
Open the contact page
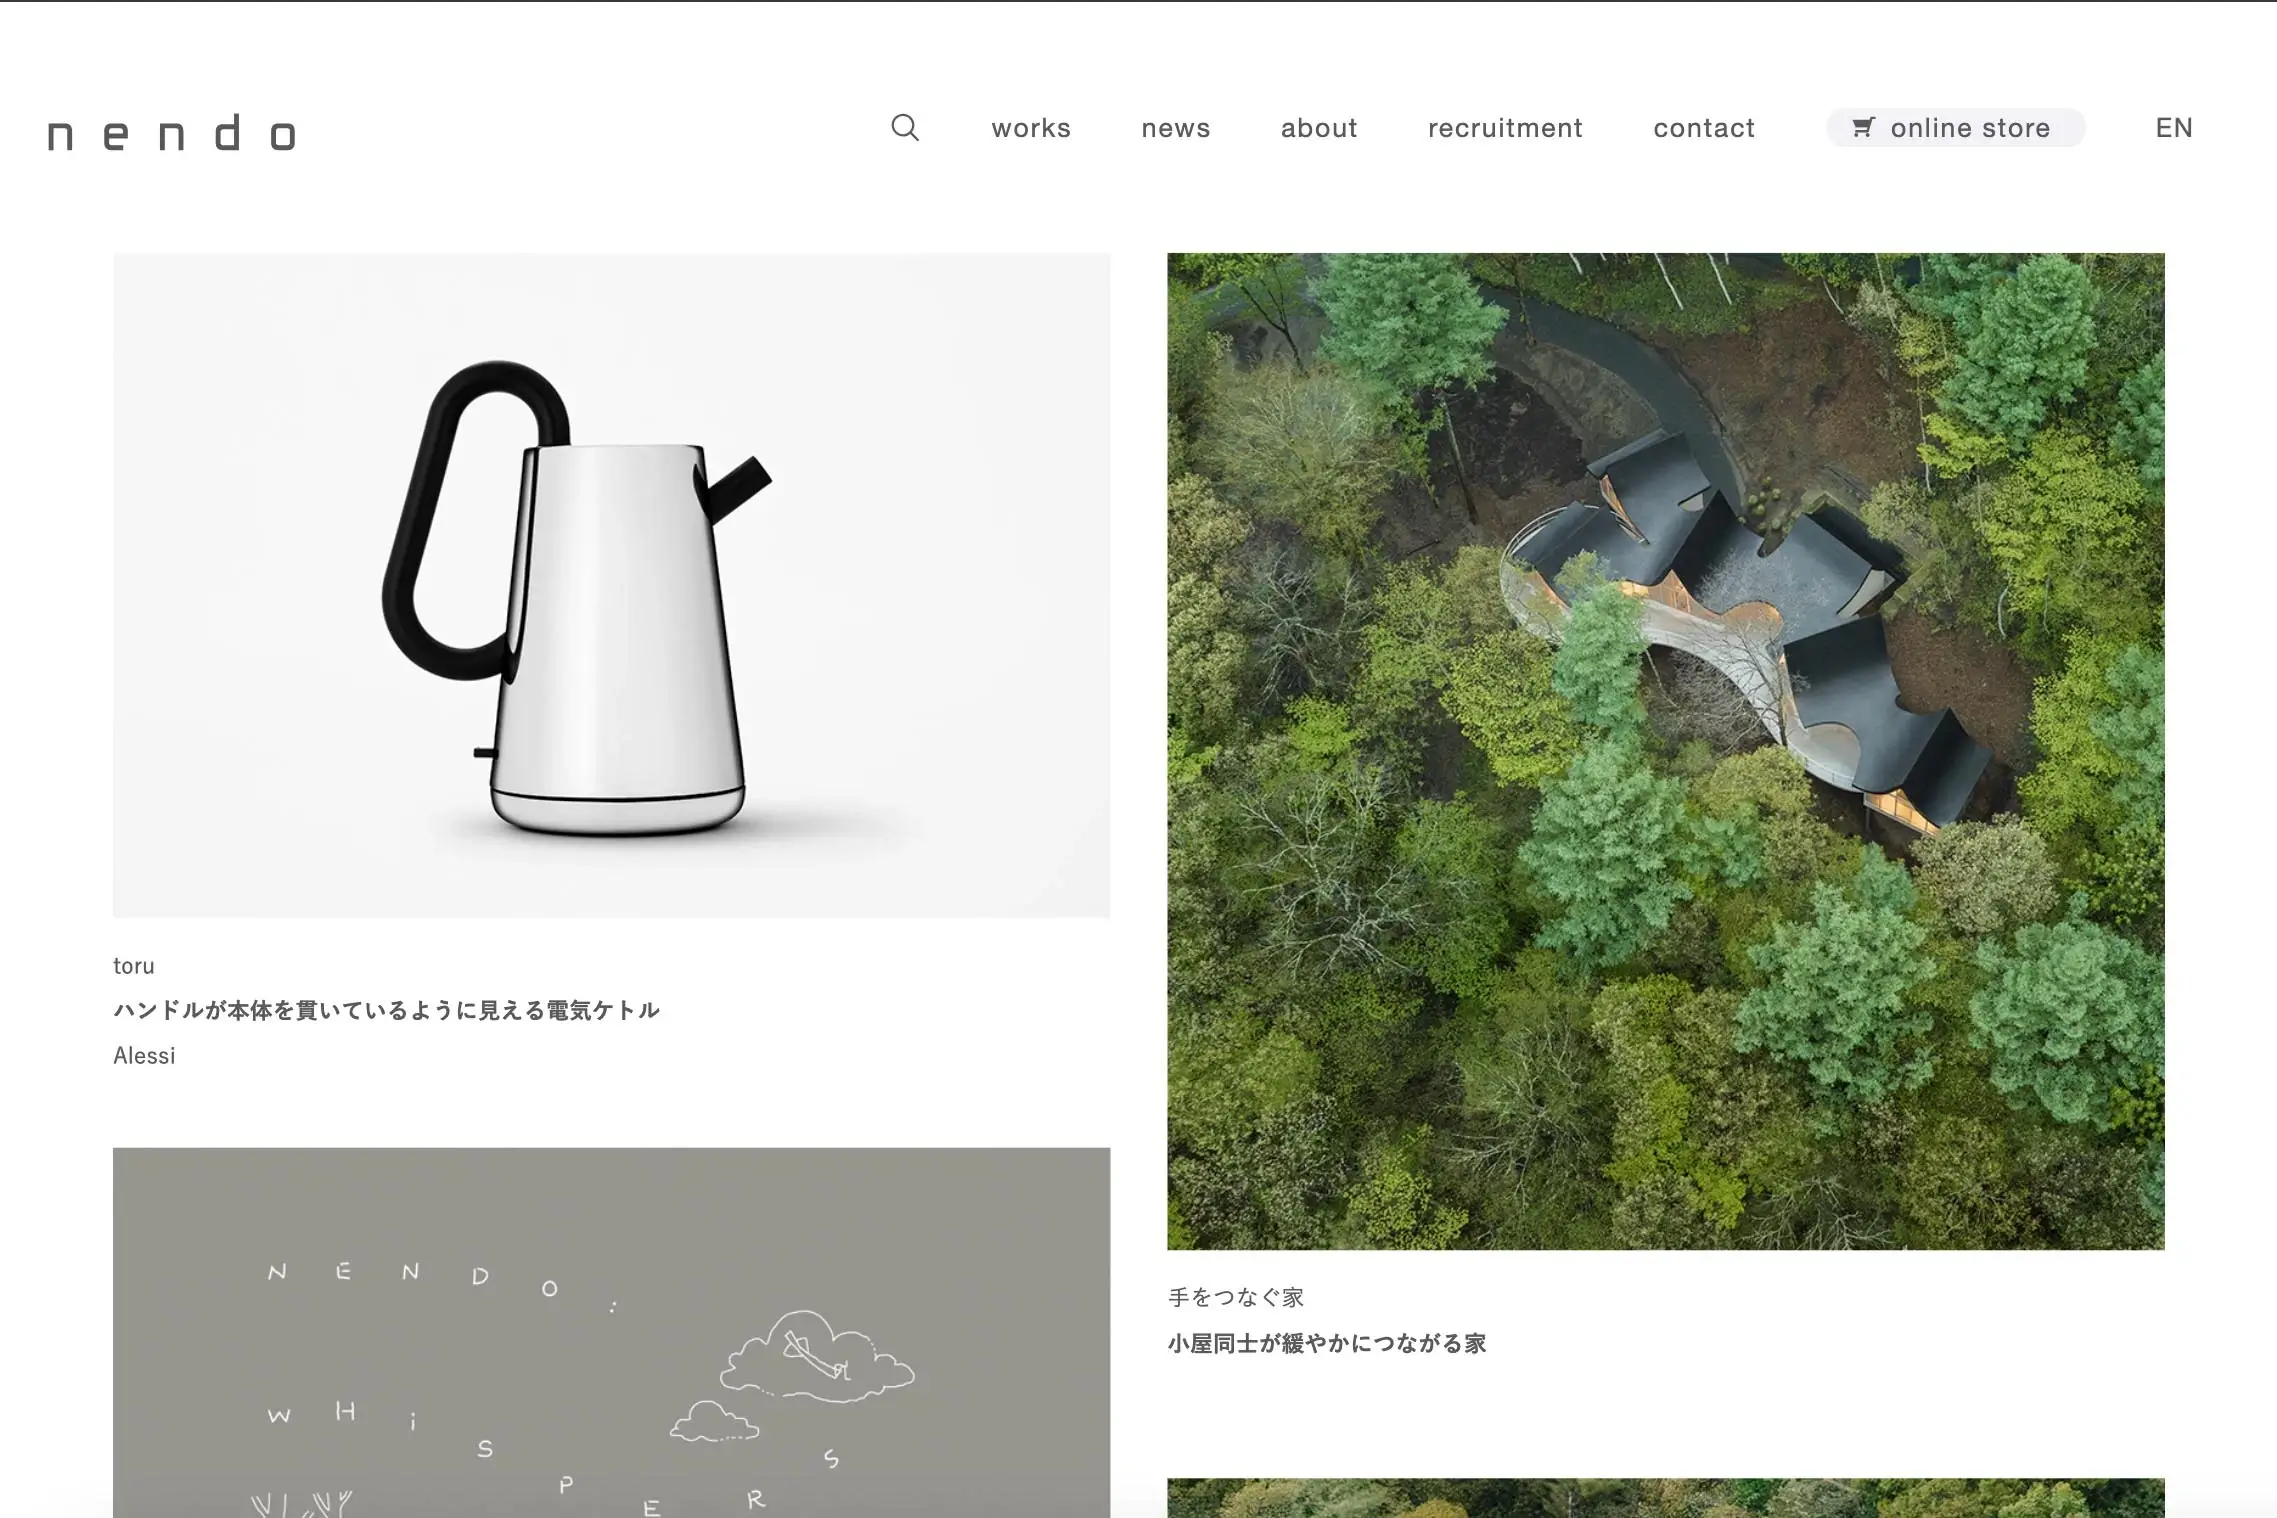tap(1703, 128)
